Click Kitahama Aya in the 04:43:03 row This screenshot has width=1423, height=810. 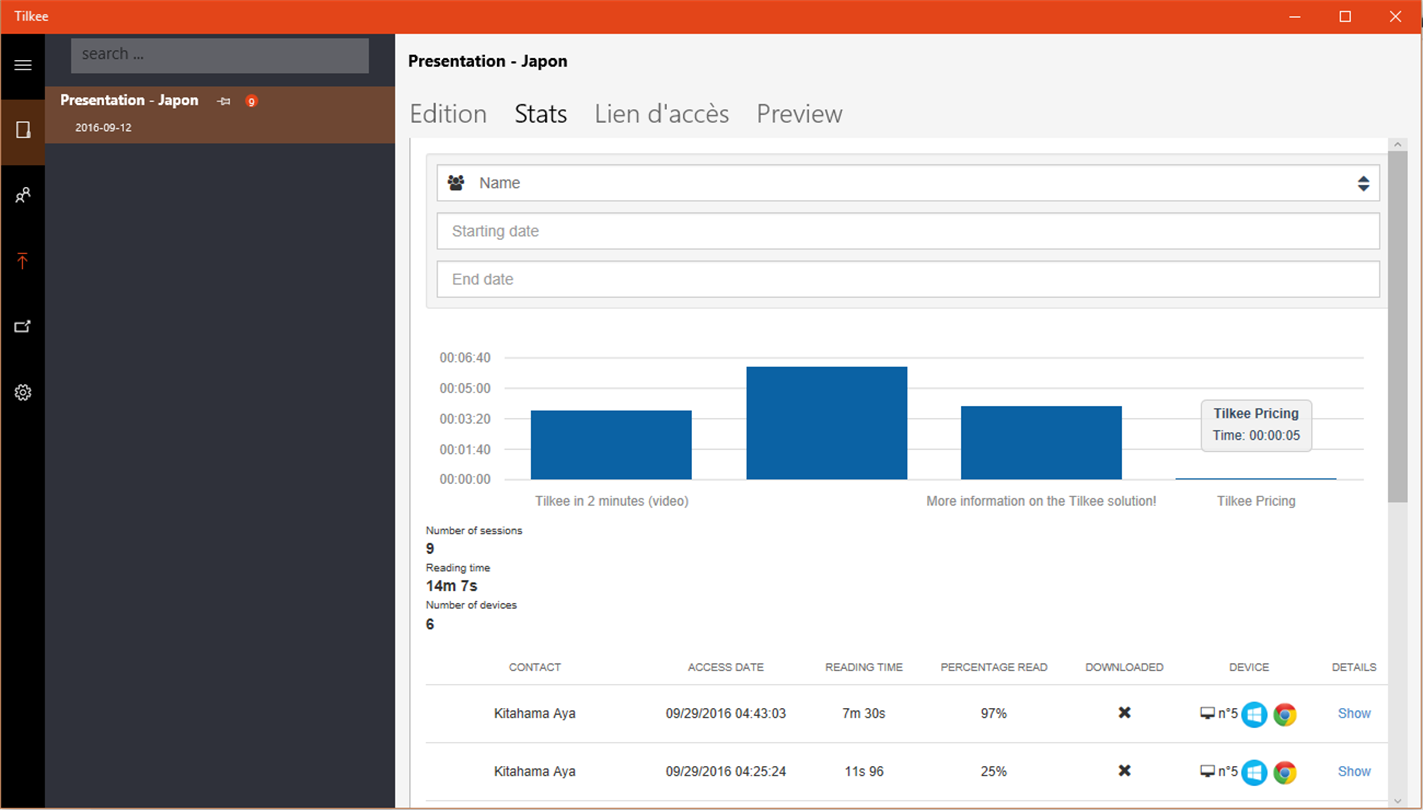click(535, 714)
